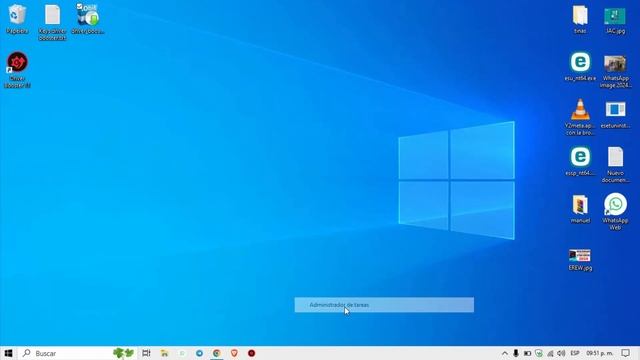Open the red circular taskbar app
Viewport: 640px width, 360px height.
(251, 353)
